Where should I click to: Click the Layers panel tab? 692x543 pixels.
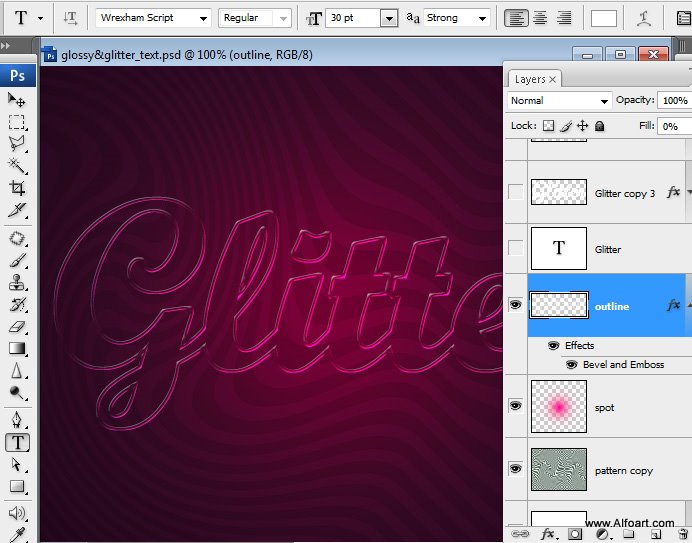click(x=532, y=79)
